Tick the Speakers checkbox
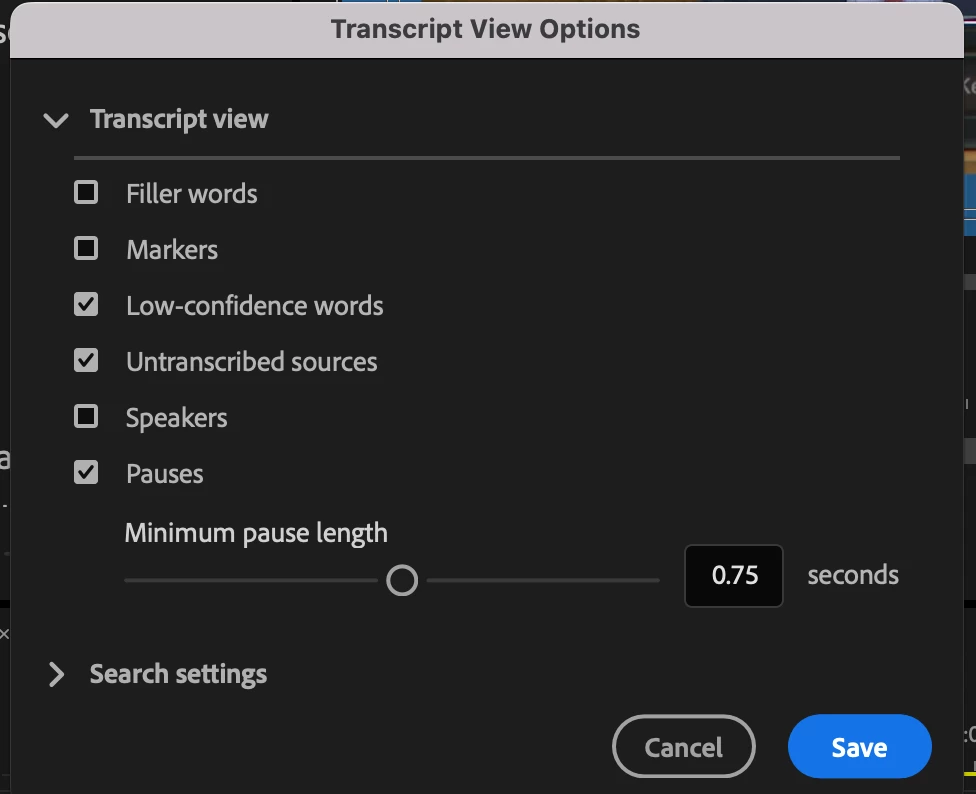 click(x=87, y=416)
